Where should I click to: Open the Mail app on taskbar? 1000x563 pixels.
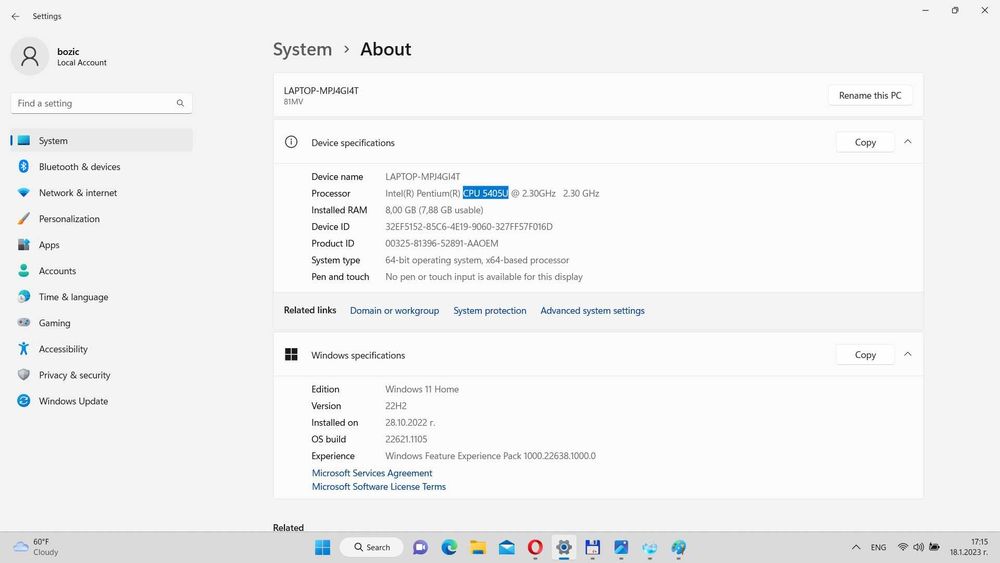pos(506,547)
